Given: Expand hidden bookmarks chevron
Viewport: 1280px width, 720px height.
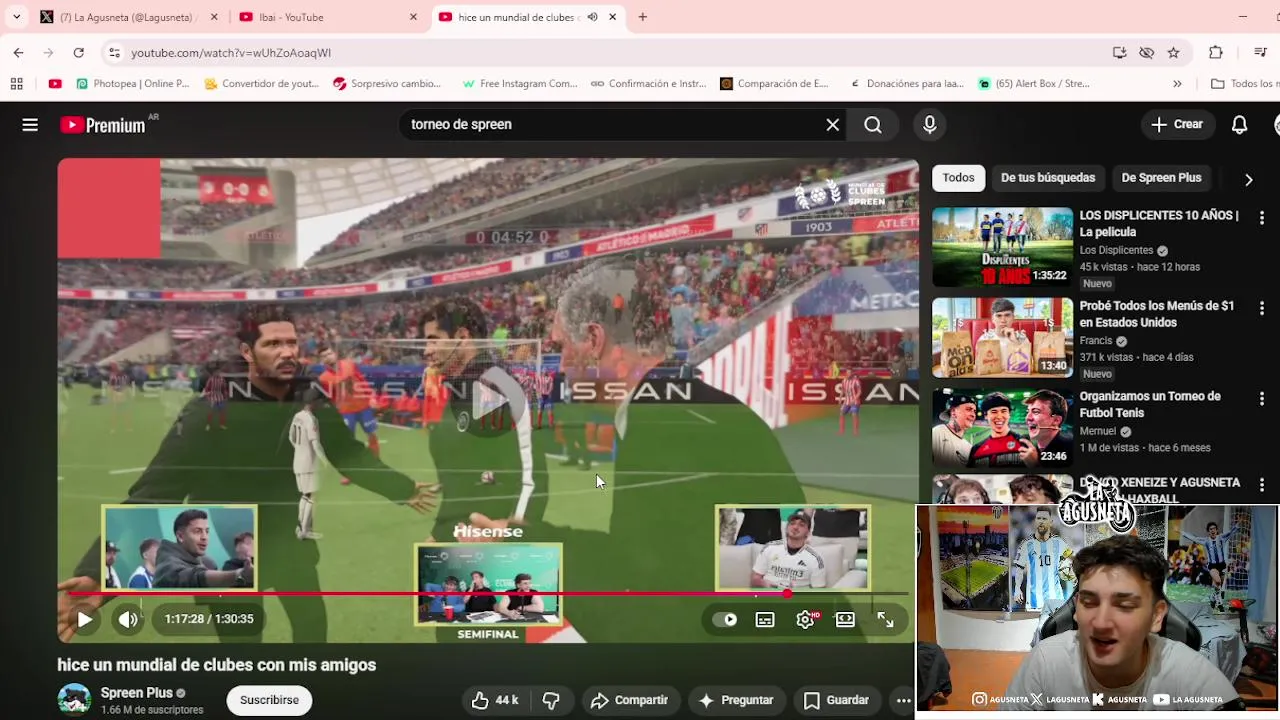Looking at the screenshot, I should [1177, 84].
